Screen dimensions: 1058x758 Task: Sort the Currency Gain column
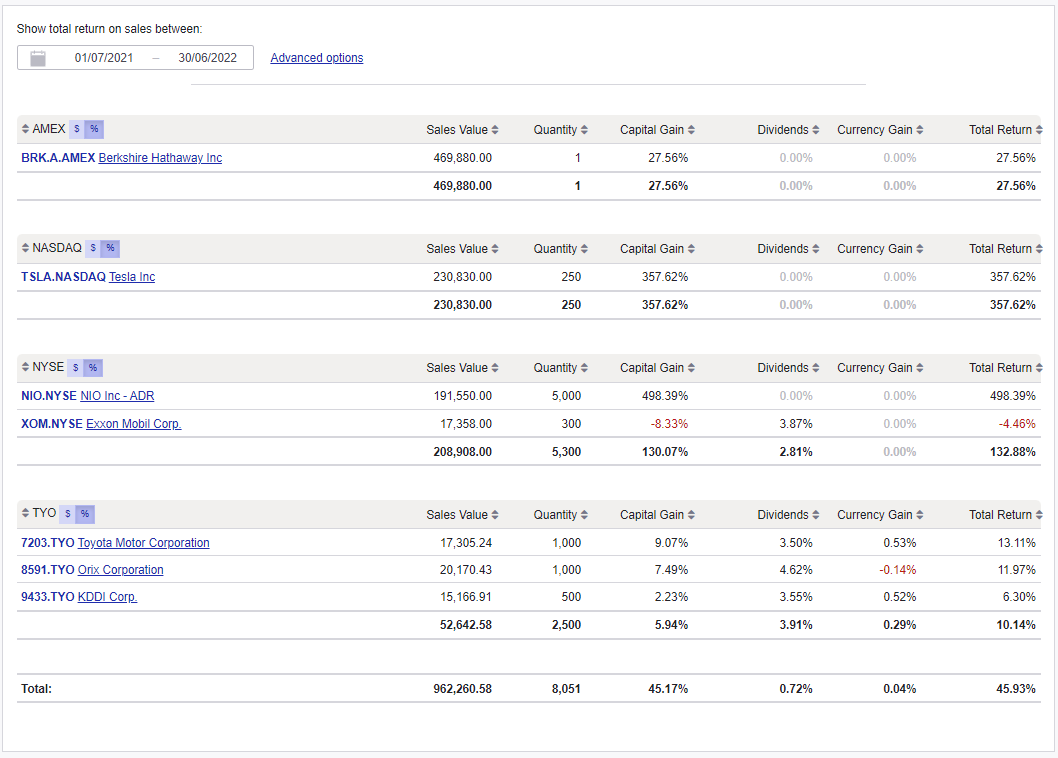(920, 129)
